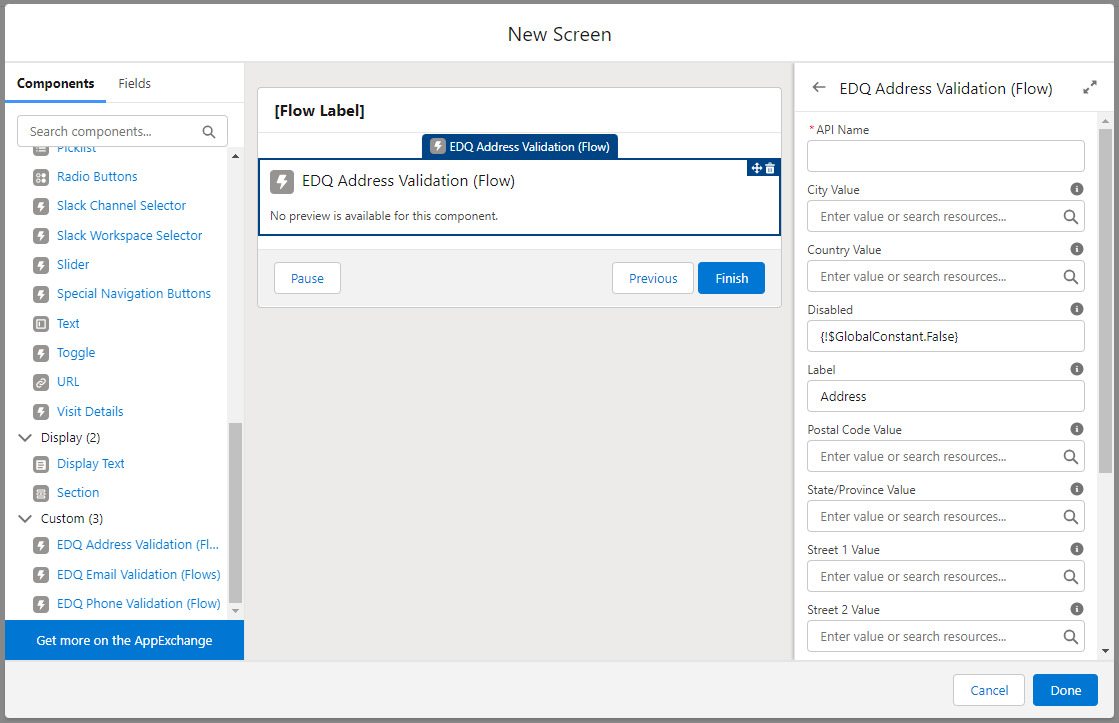Collapse the Display components section
This screenshot has height=723, width=1119.
point(24,437)
